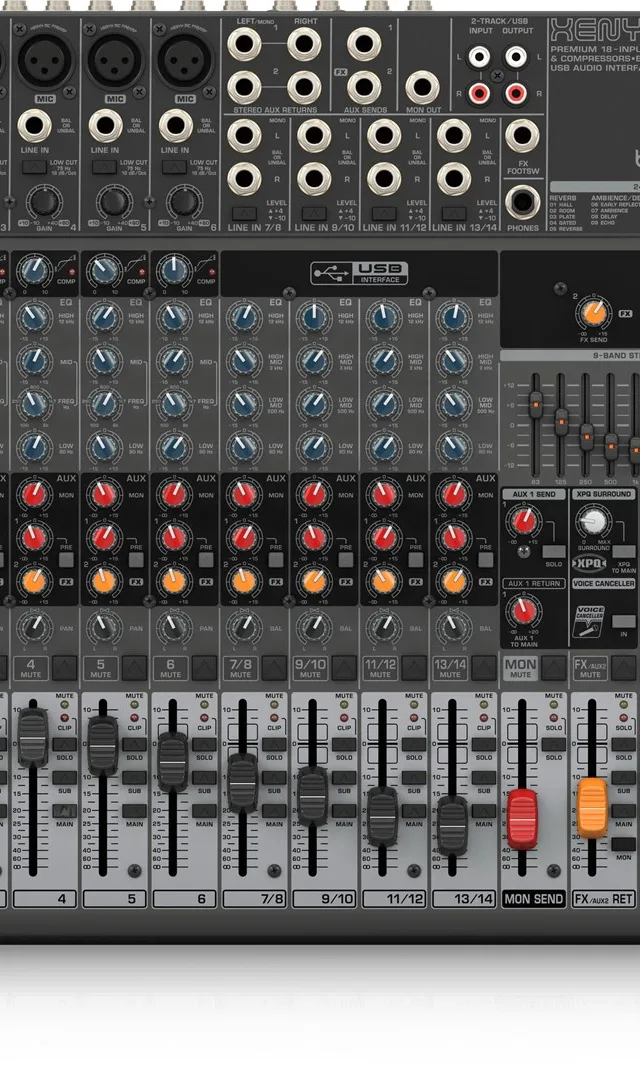Click the MON SEND label strip
The width and height of the screenshot is (640, 1080).
point(534,898)
